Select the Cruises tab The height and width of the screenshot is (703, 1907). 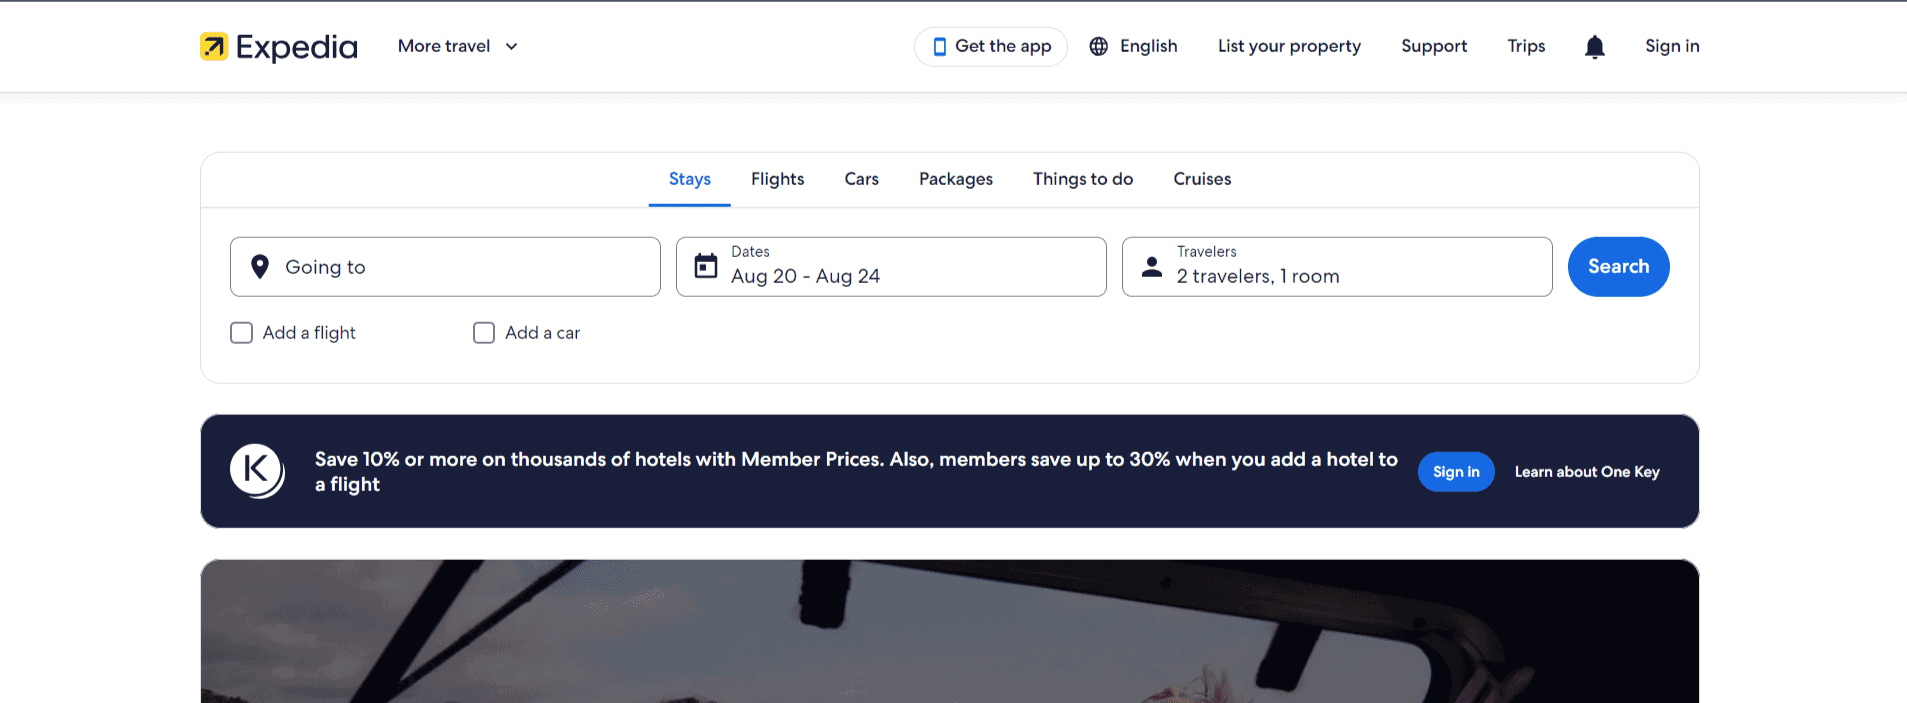(x=1201, y=179)
